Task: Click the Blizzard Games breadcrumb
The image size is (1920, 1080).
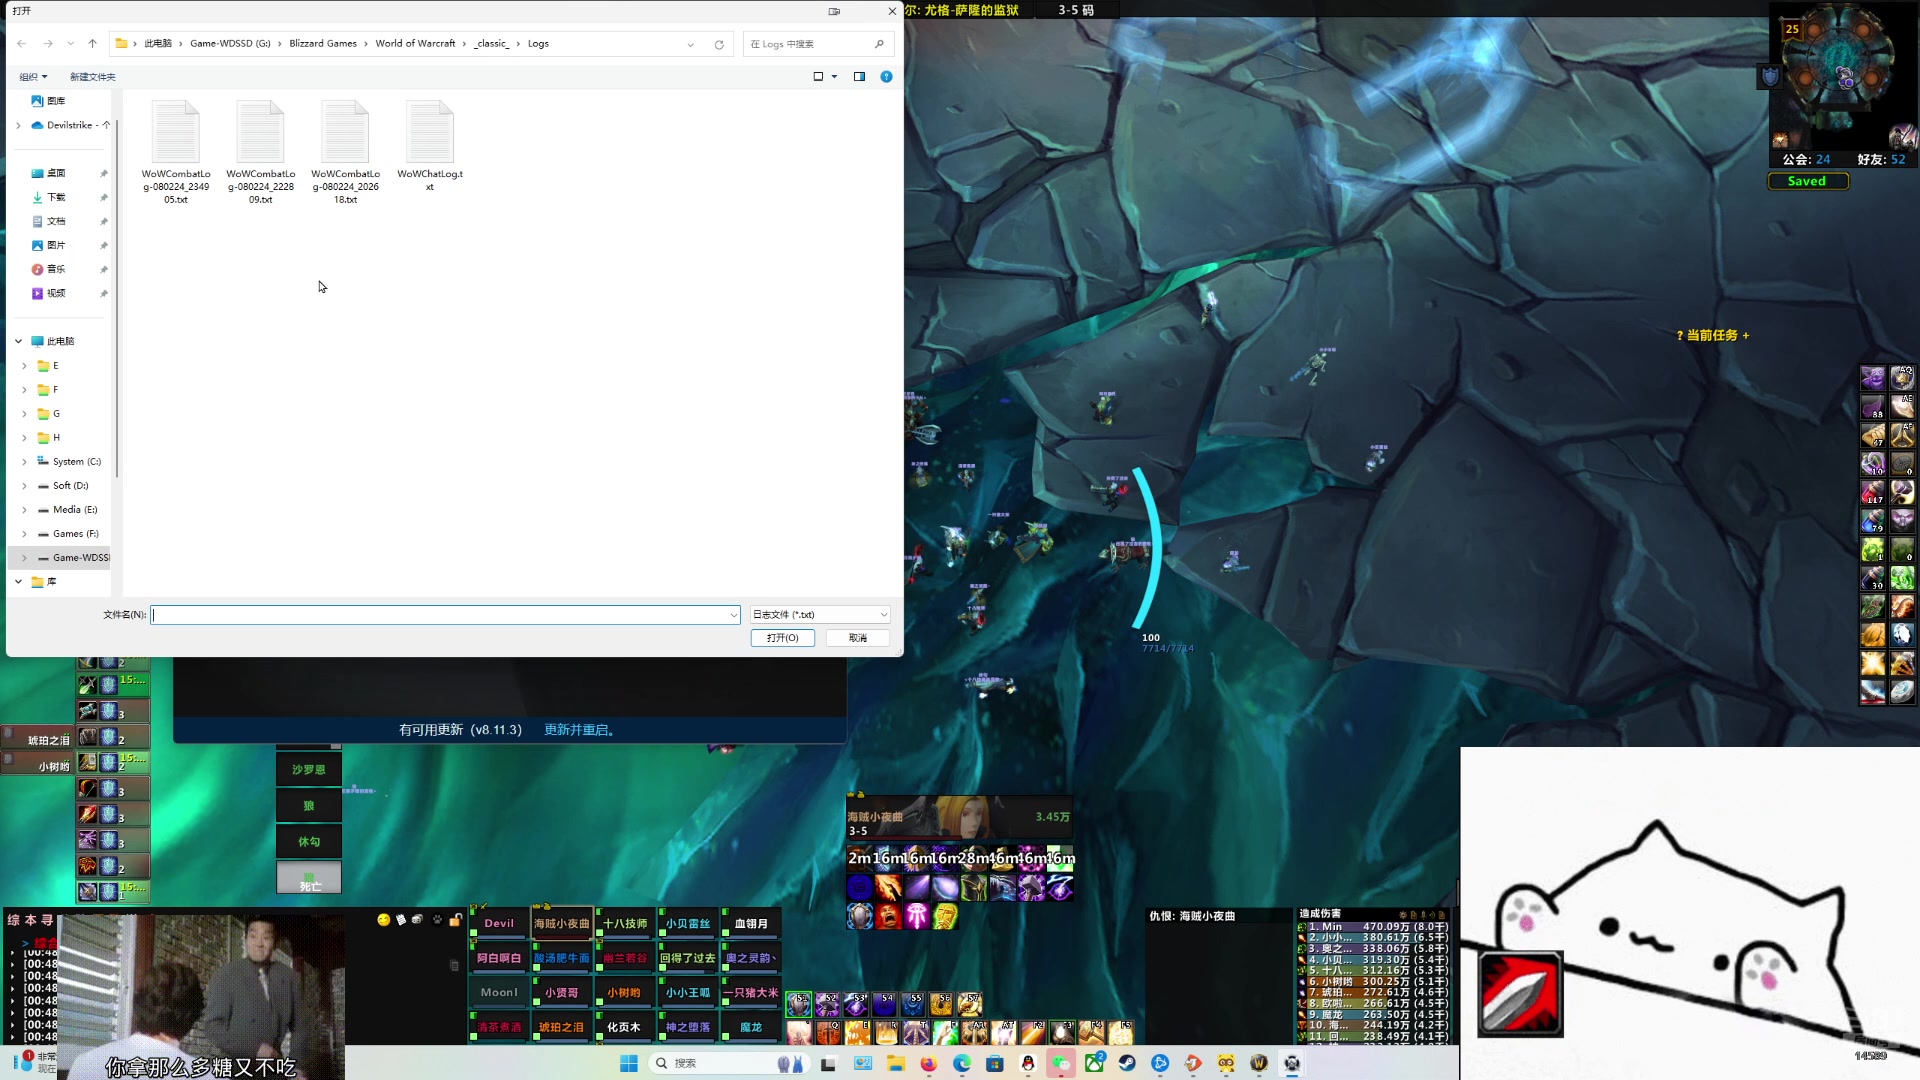Action: click(323, 44)
